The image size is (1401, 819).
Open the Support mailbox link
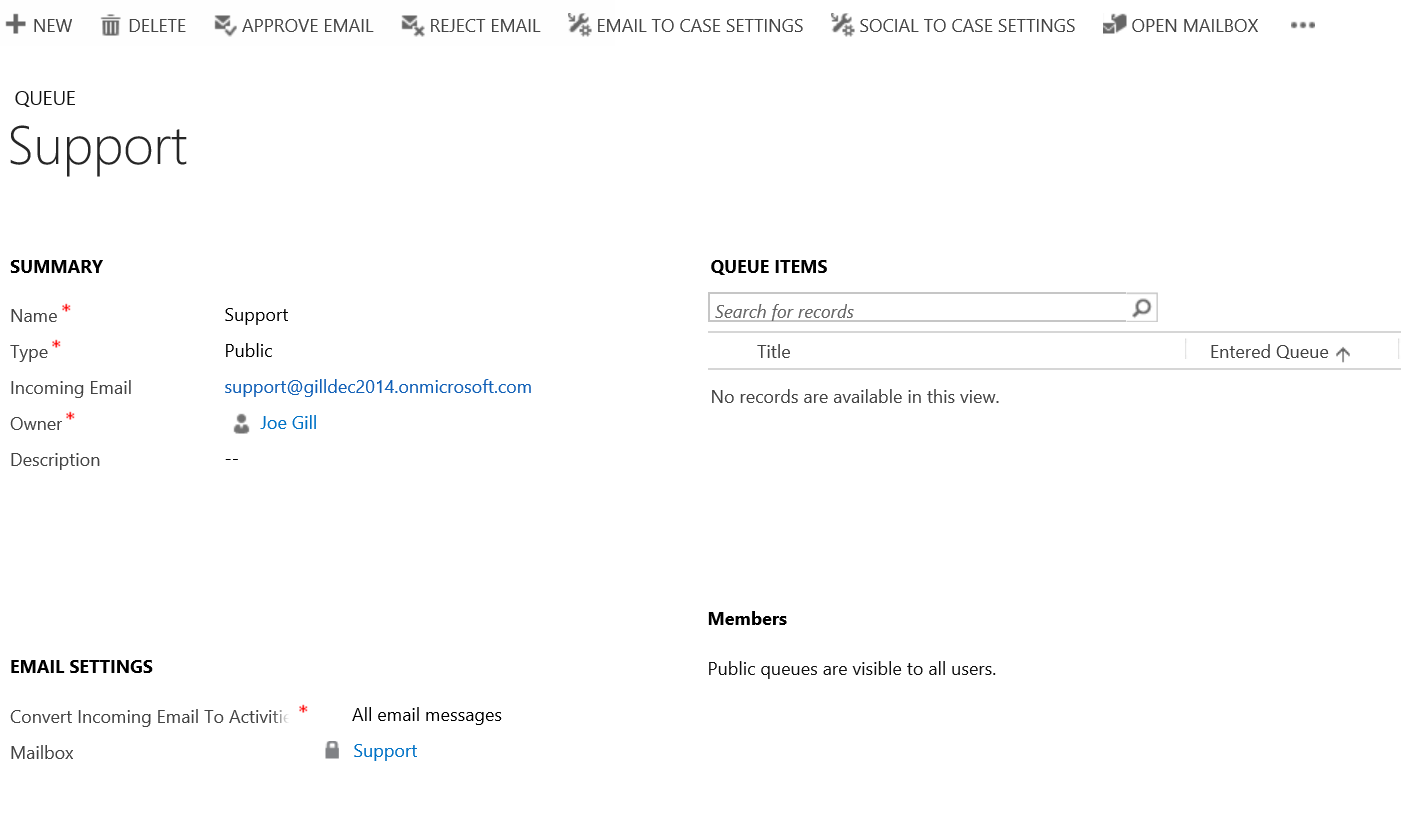coord(384,750)
